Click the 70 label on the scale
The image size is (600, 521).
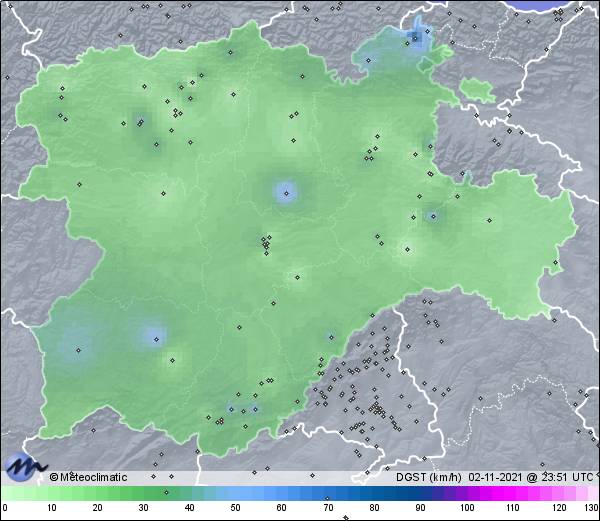coord(328,508)
